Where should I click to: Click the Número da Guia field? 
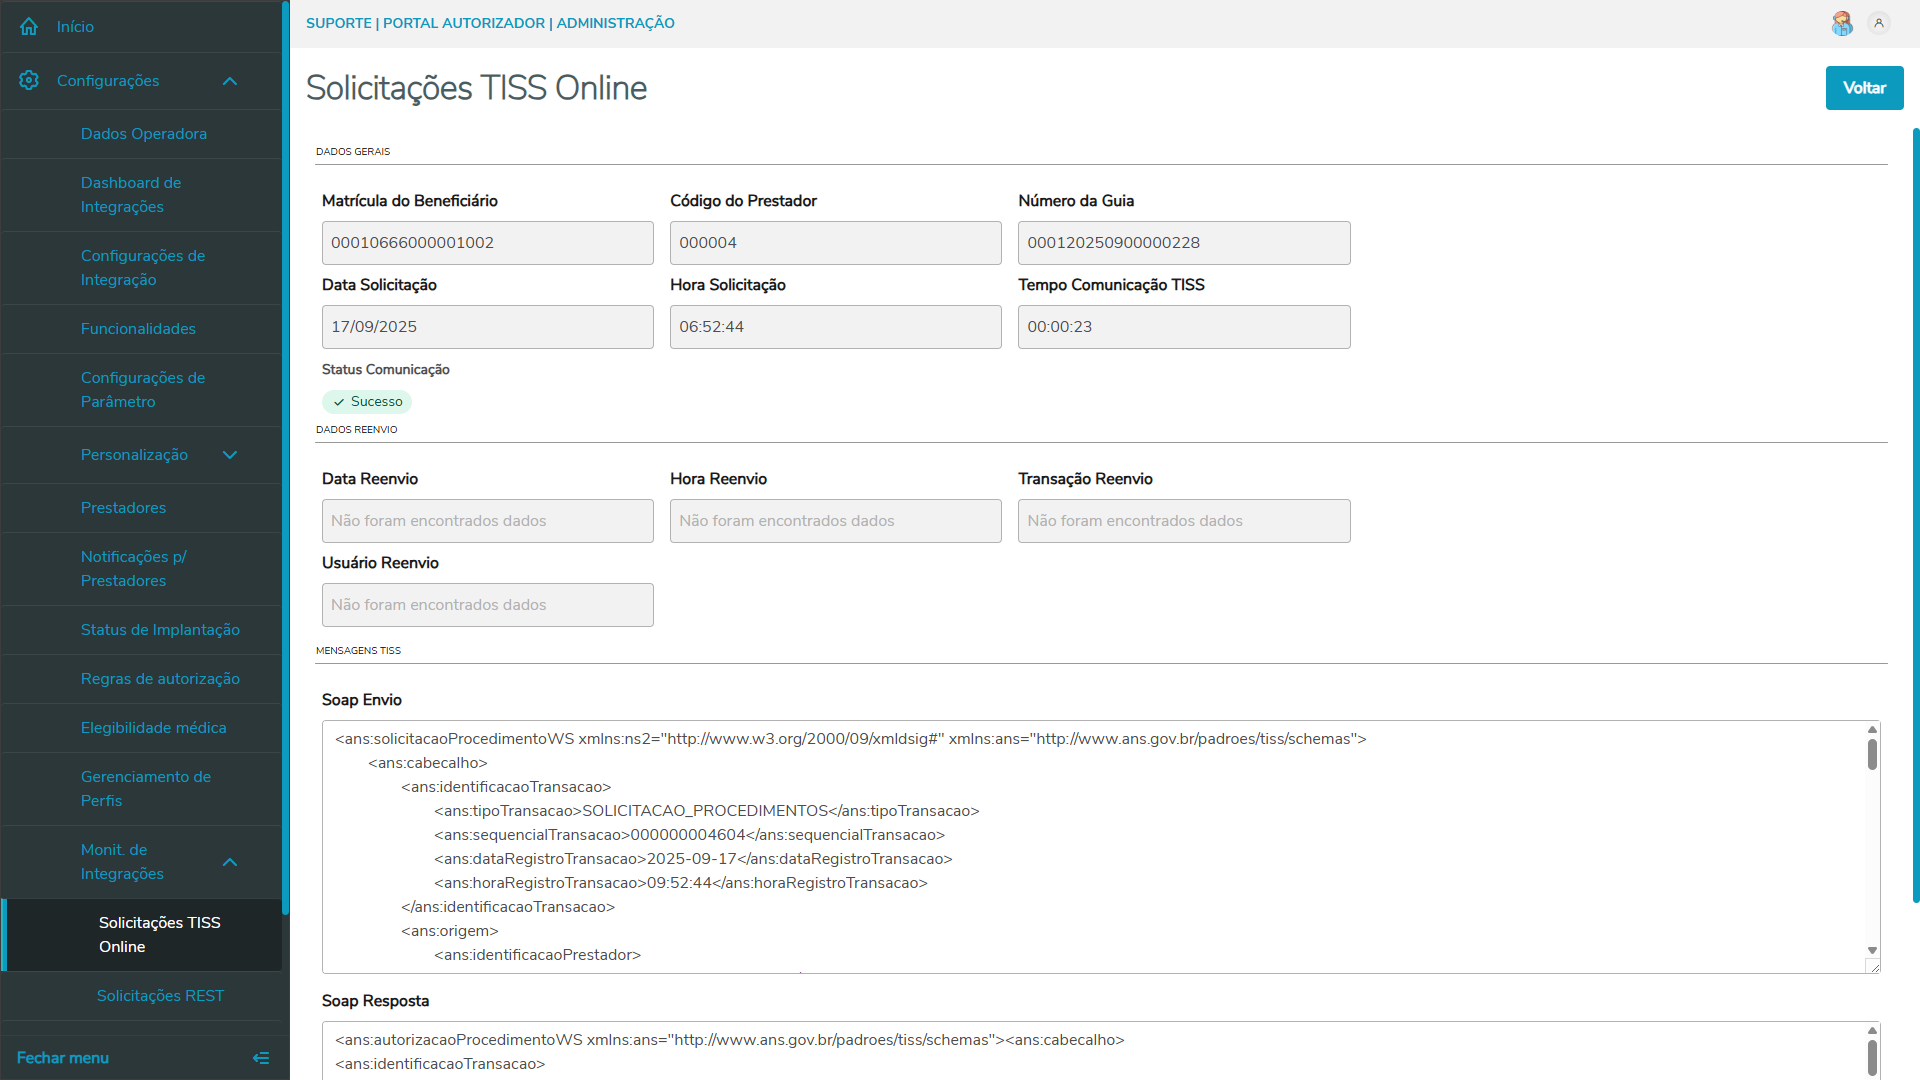[x=1183, y=243]
